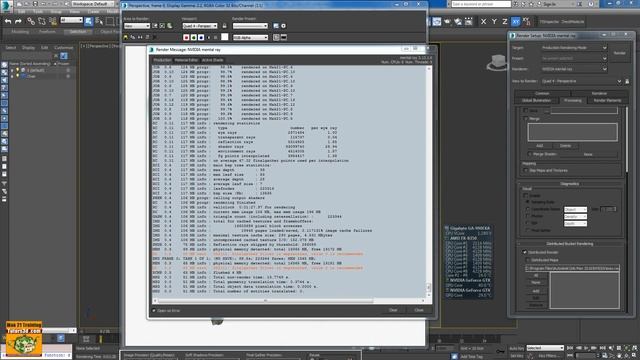Click Save Image icon in frame window
Viewport: 640px width, 360px height.
click(125, 37)
